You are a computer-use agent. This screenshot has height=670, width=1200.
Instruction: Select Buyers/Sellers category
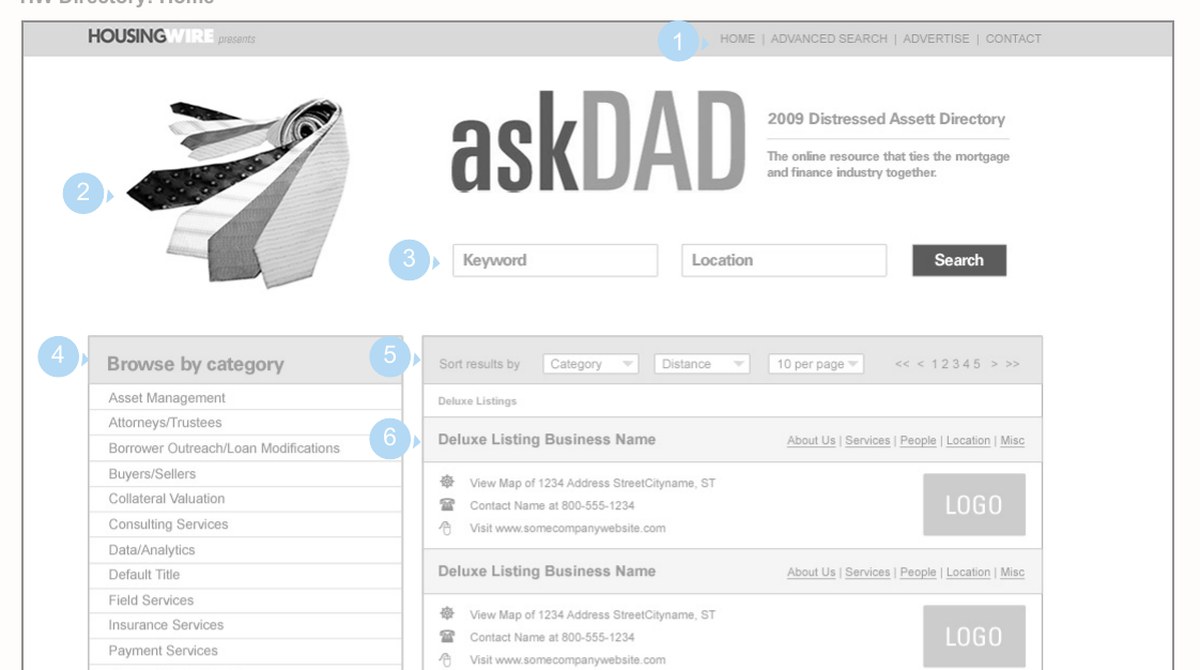(245, 474)
